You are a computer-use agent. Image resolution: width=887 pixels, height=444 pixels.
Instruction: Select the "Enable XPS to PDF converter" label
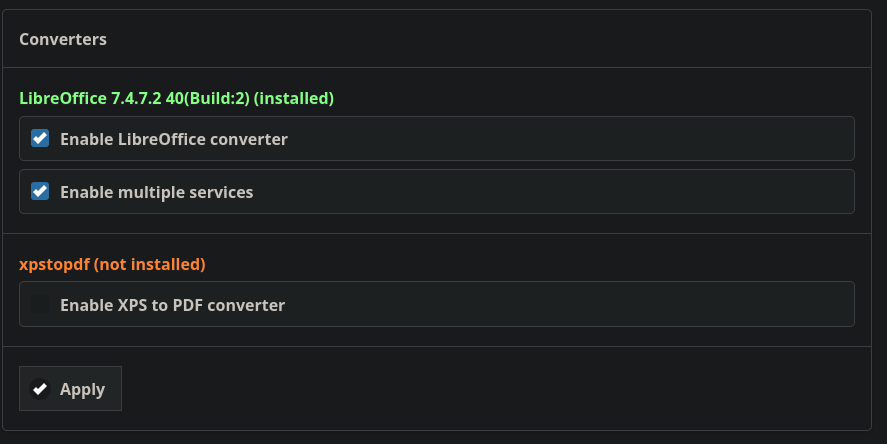tap(173, 305)
